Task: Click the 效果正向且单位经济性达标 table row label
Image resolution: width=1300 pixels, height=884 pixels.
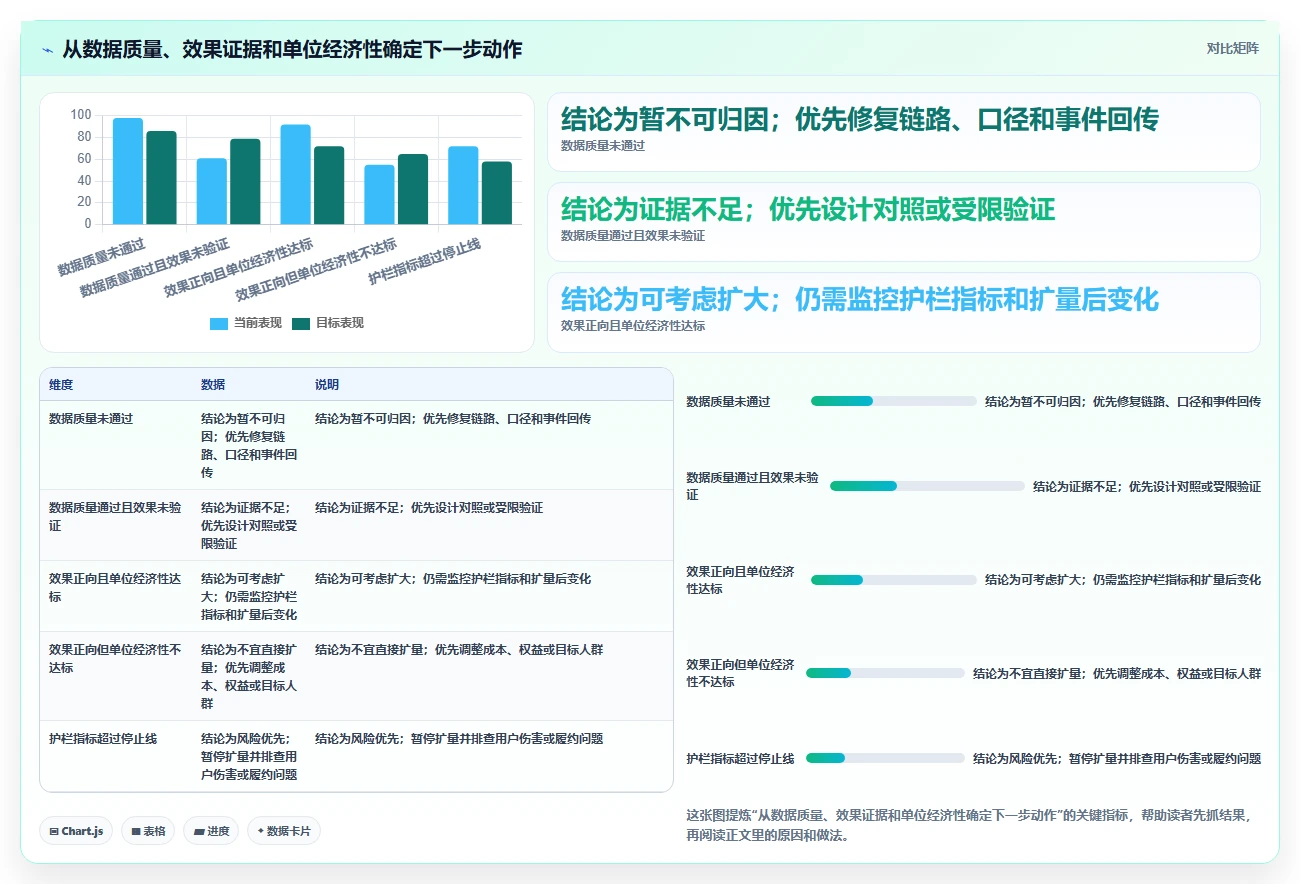Action: 115,587
